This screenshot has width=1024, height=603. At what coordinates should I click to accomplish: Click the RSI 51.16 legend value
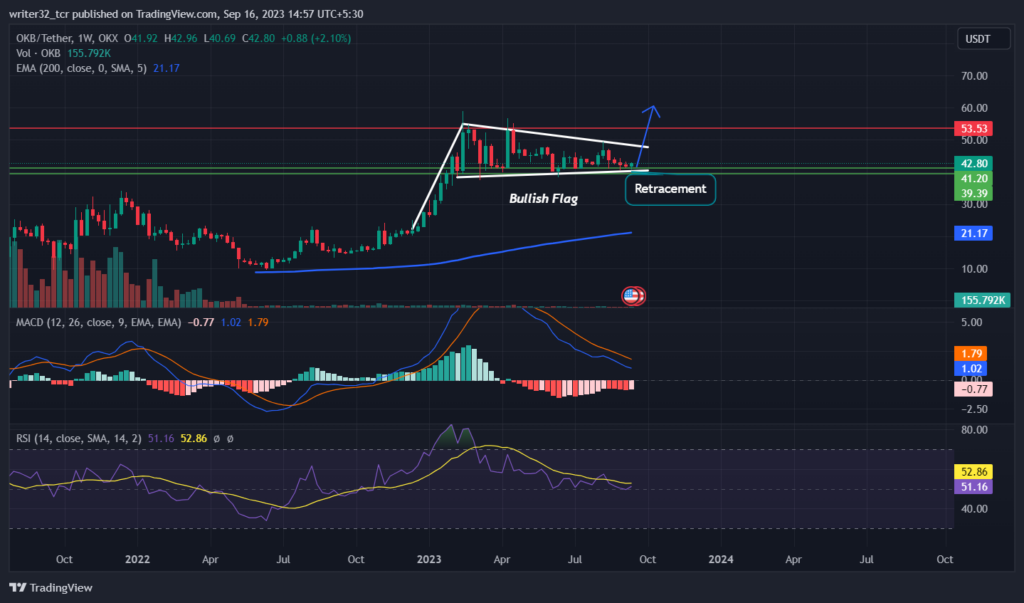[x=161, y=438]
